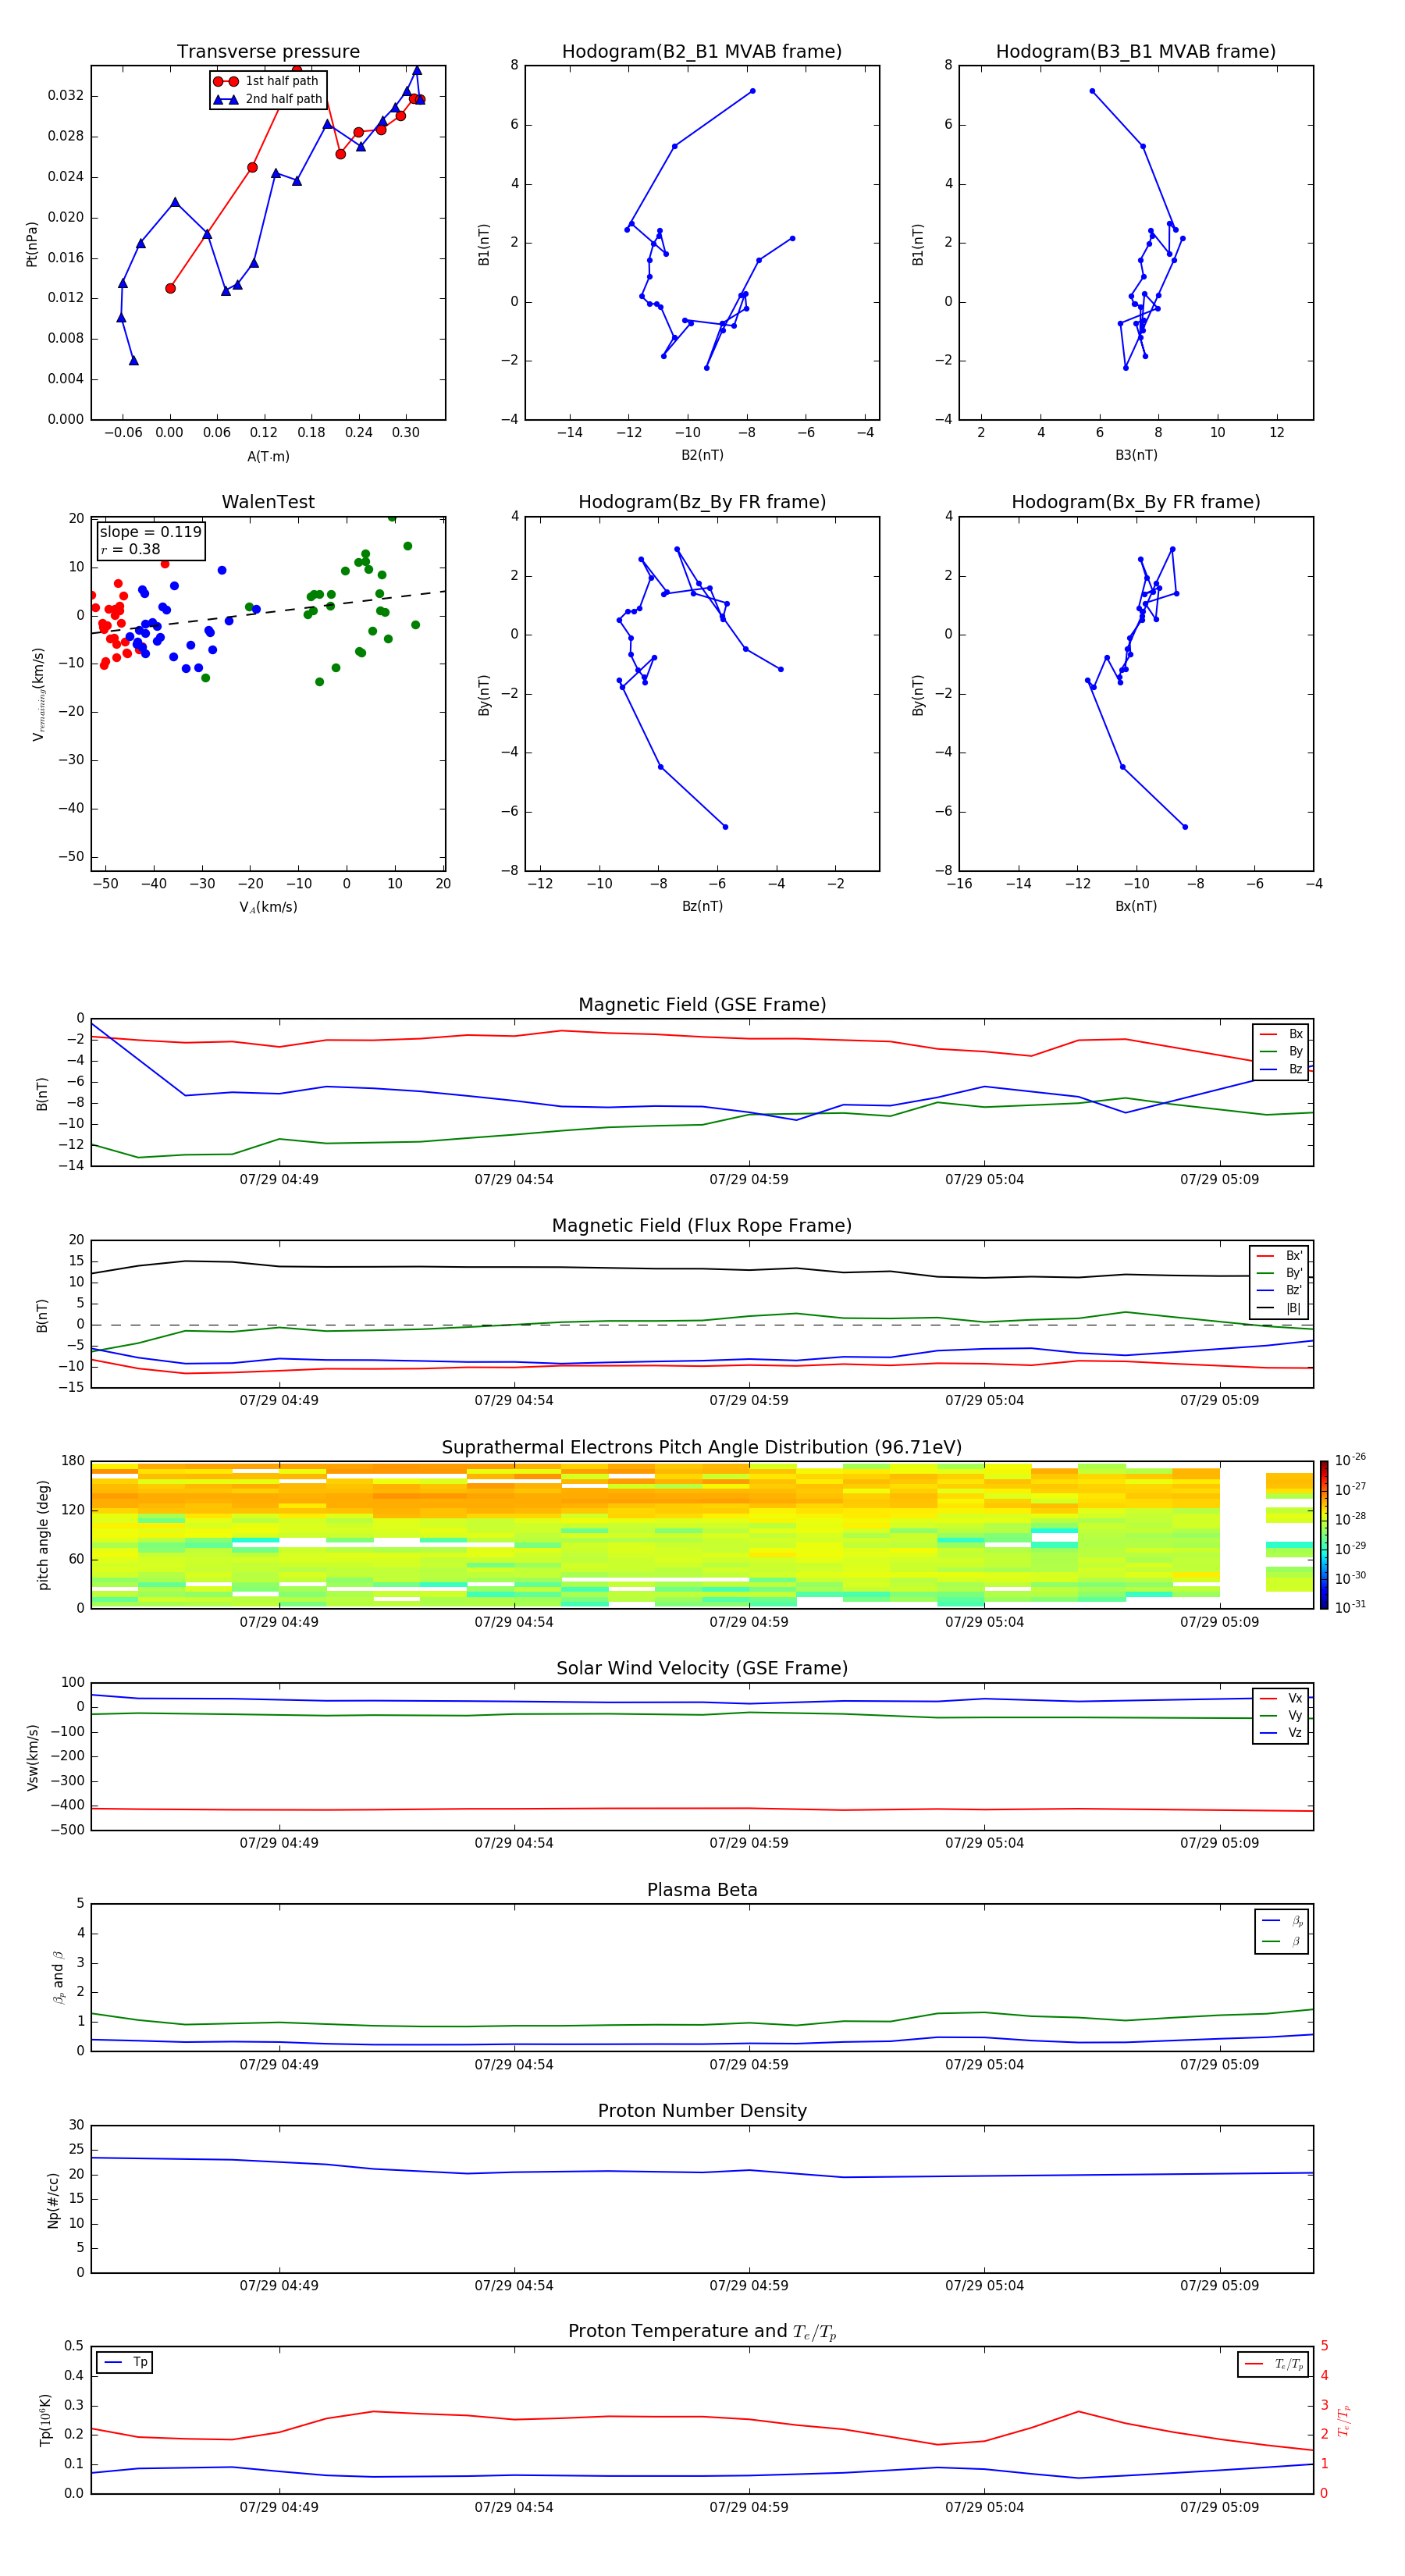The width and height of the screenshot is (1405, 2576).
Task: Click the 'WalenTest' plot title
Action: click(268, 502)
